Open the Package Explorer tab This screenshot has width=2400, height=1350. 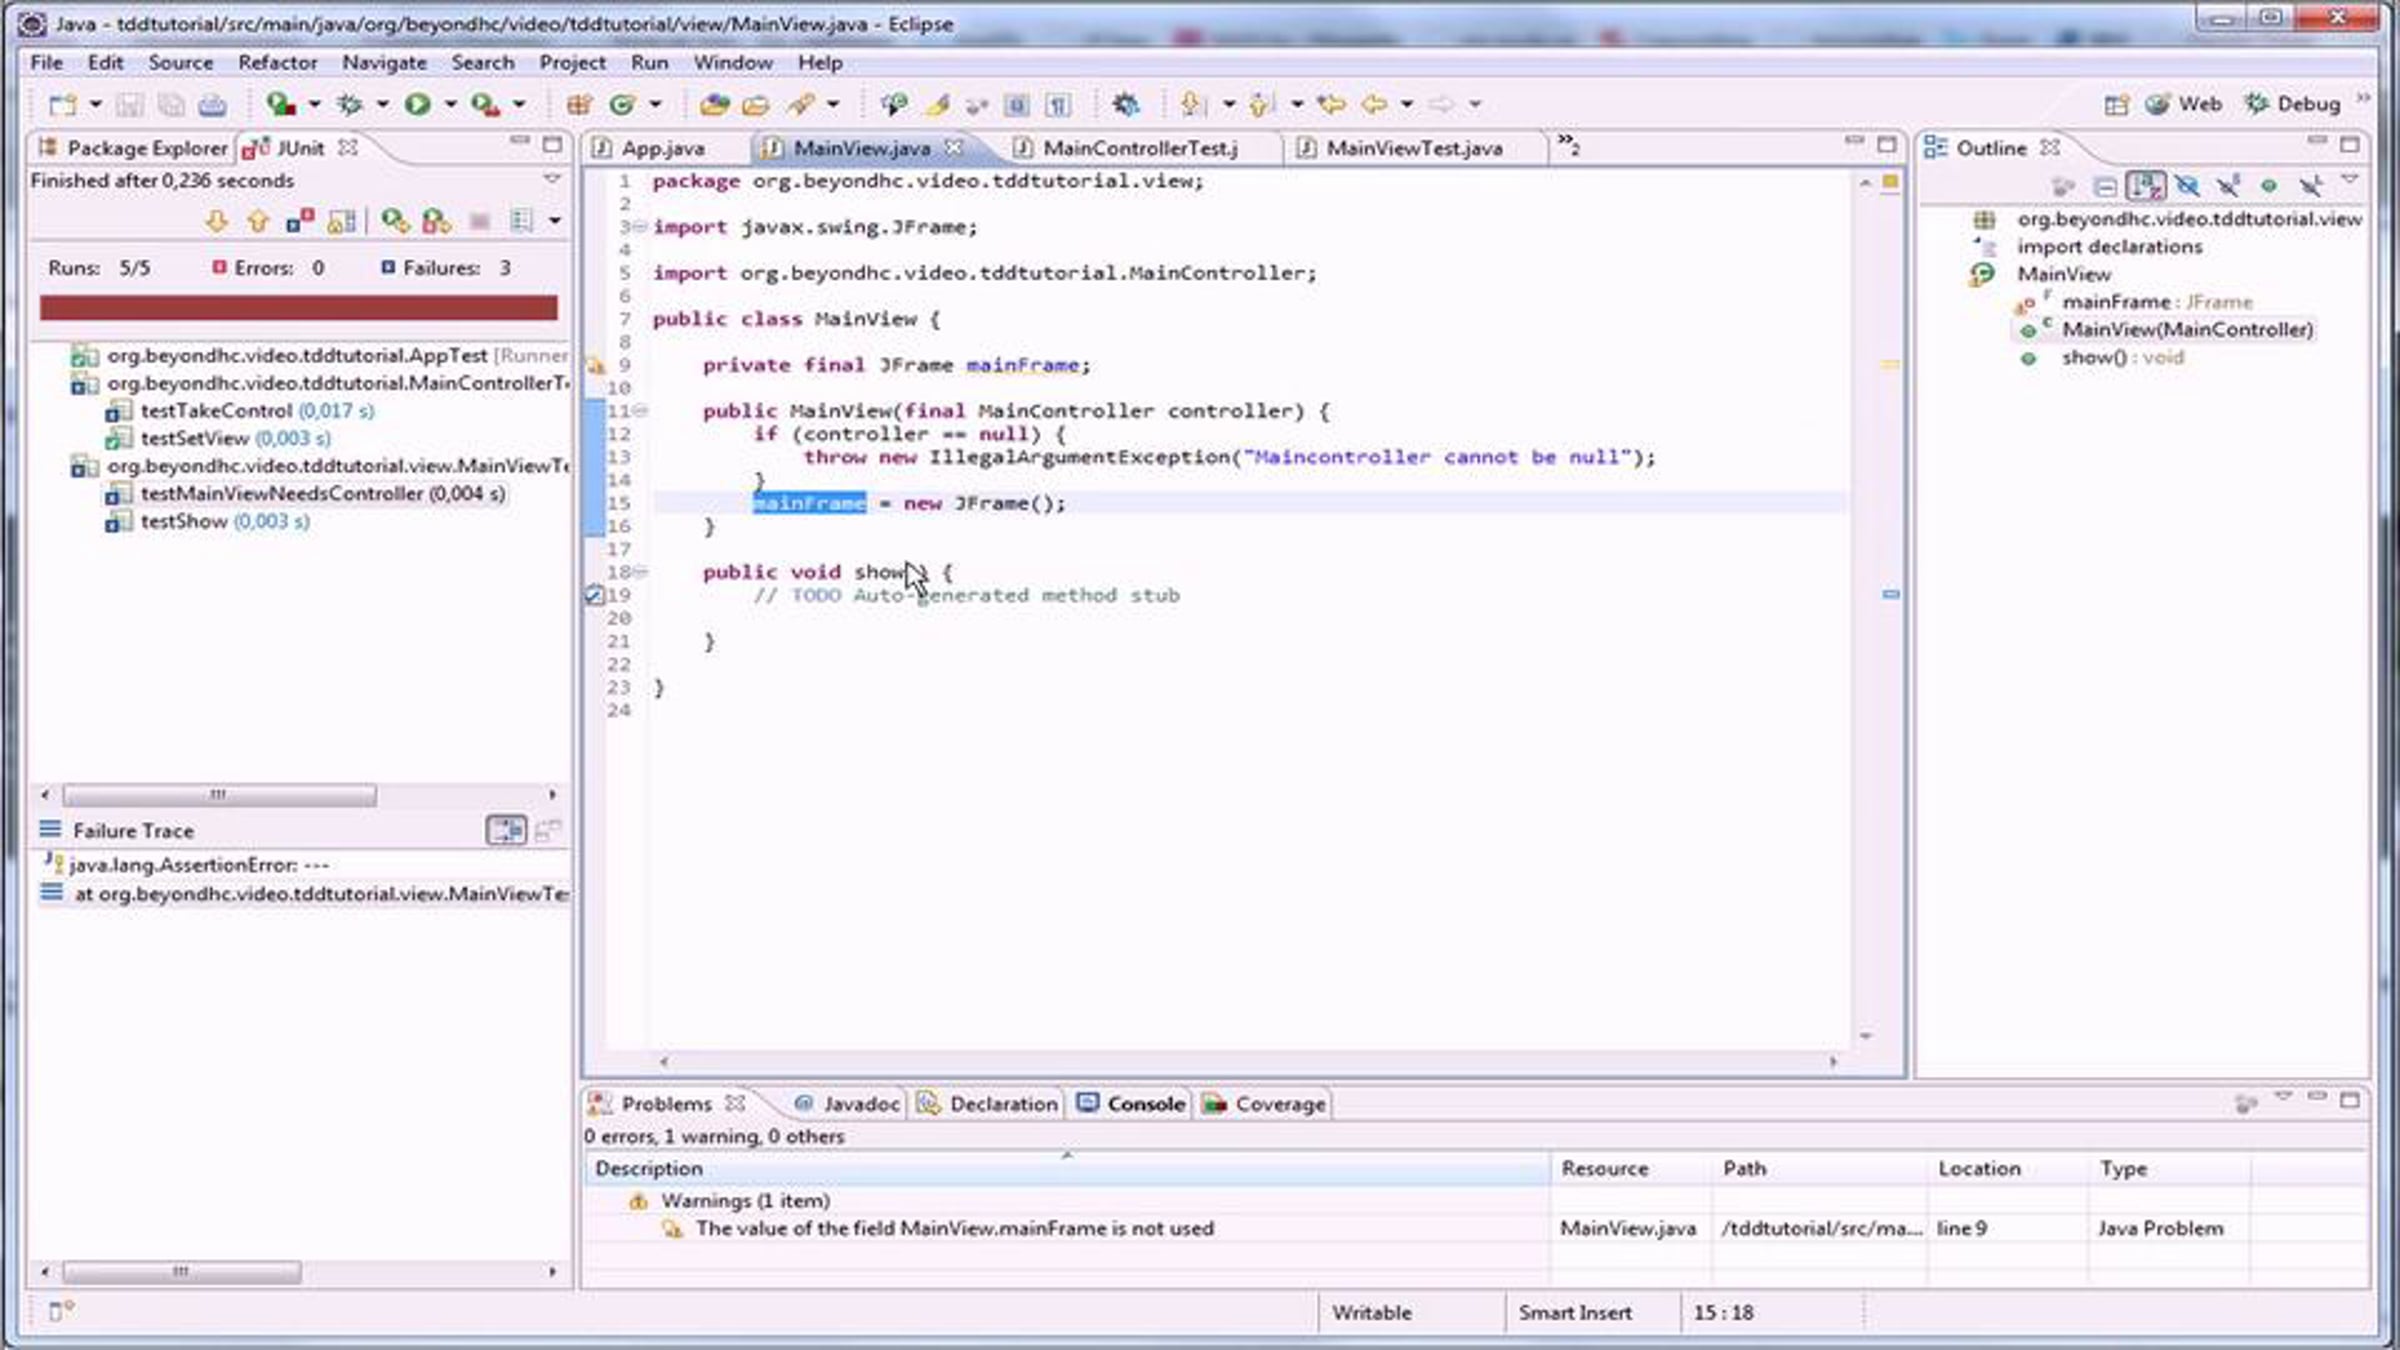point(133,148)
